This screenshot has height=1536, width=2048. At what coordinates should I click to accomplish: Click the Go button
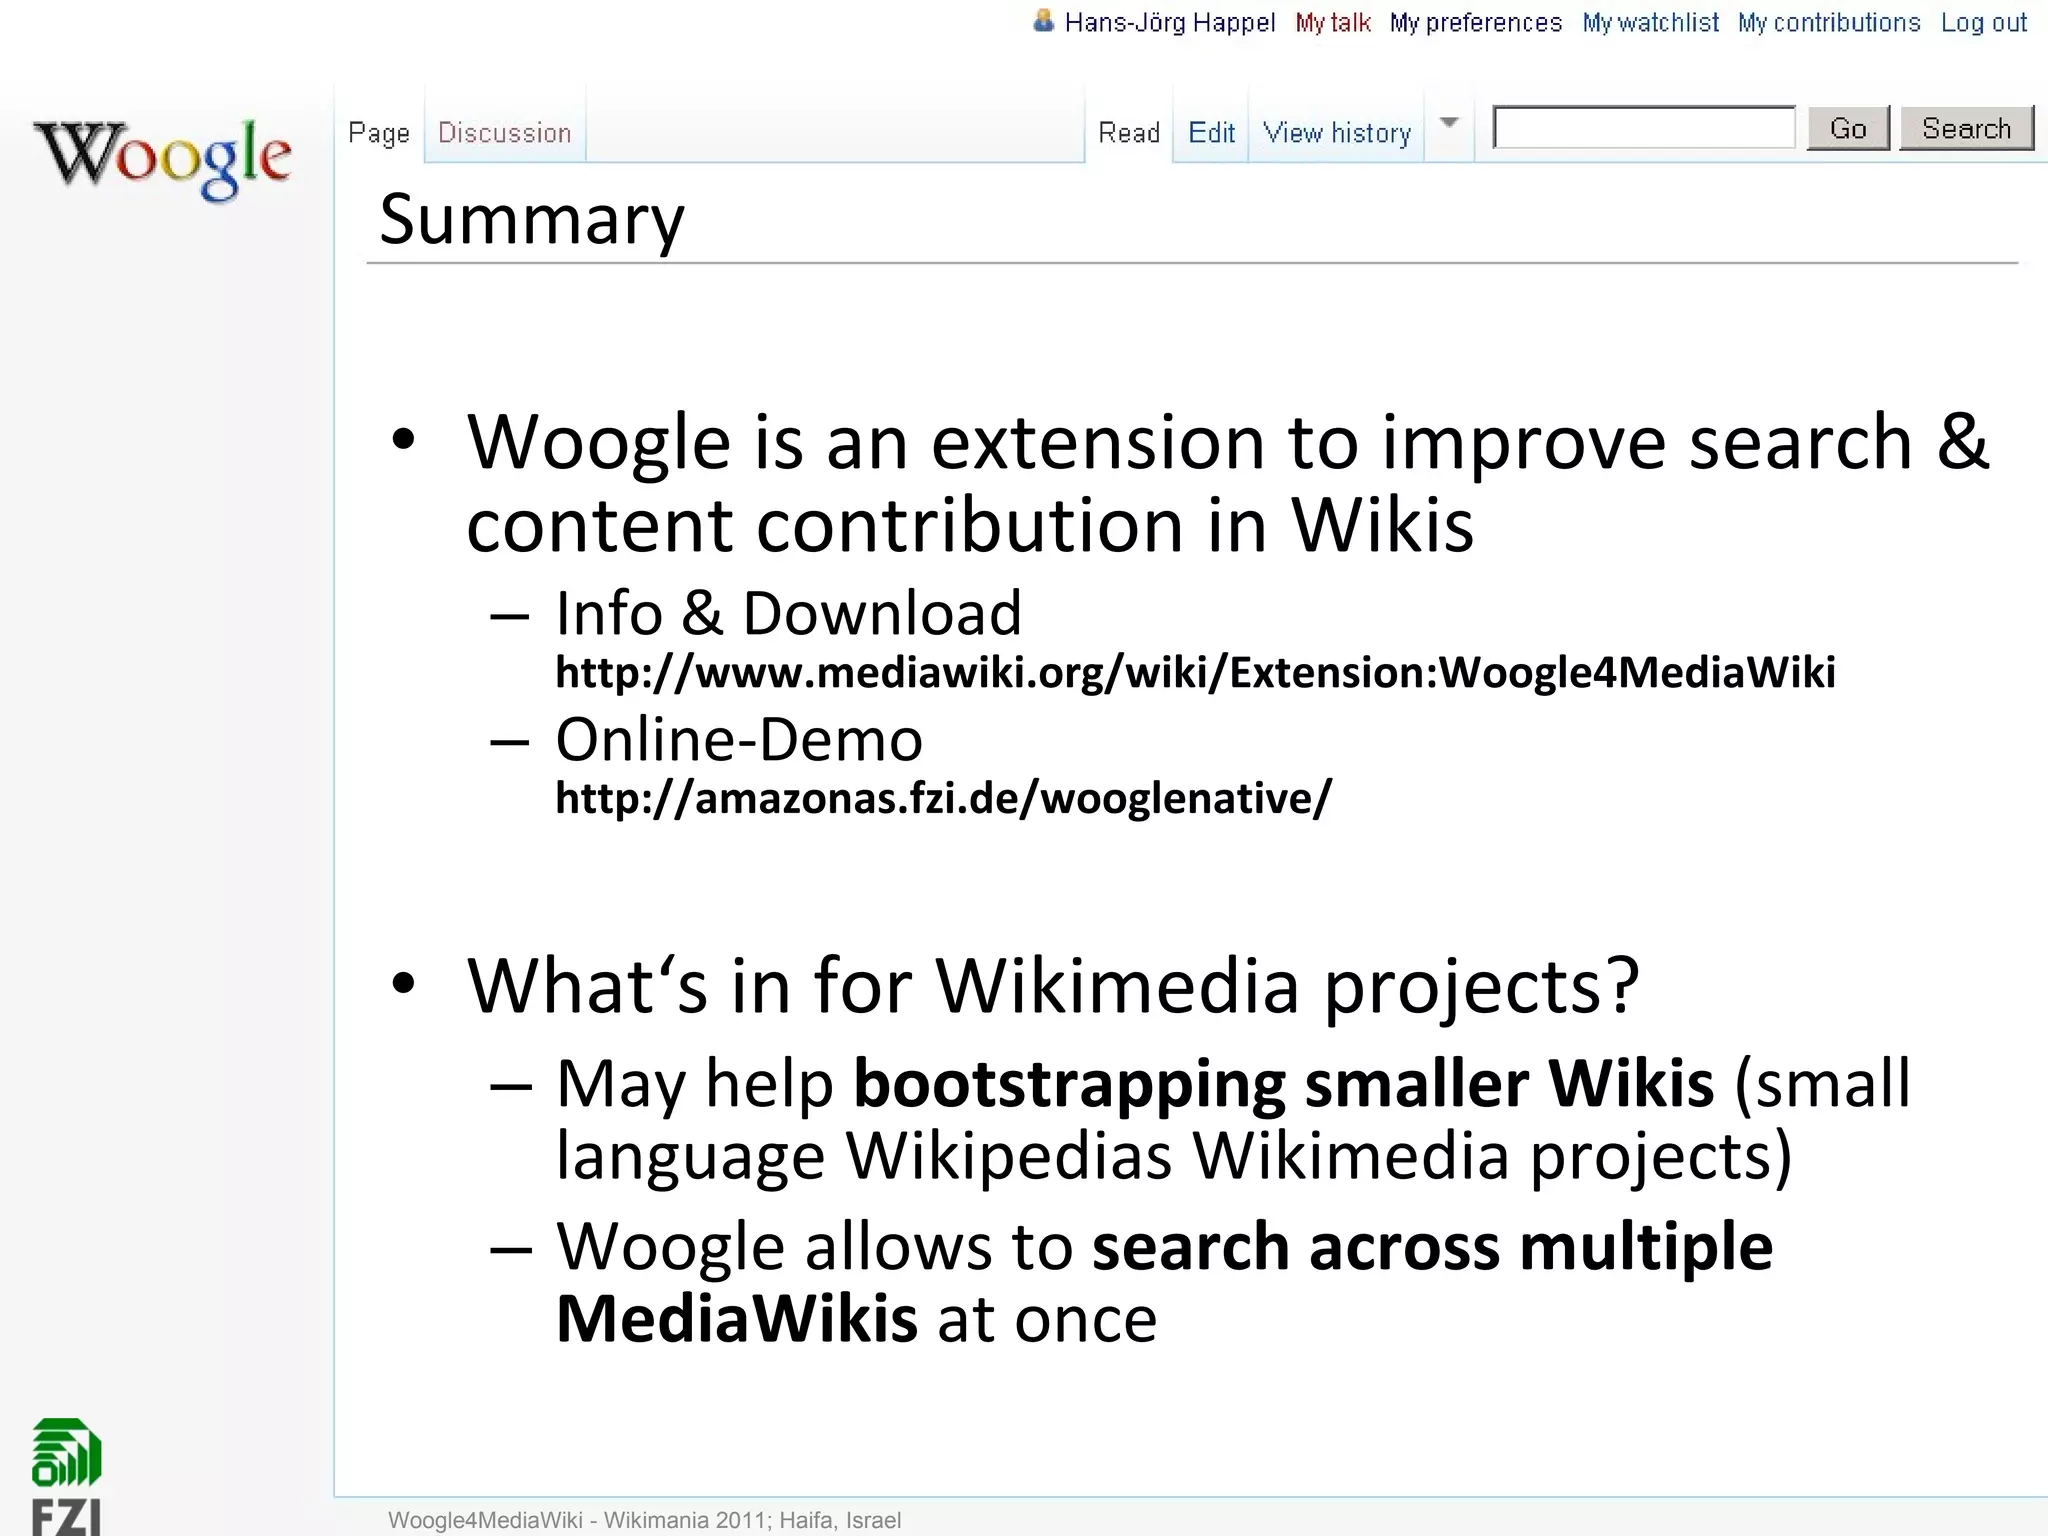[x=1848, y=128]
